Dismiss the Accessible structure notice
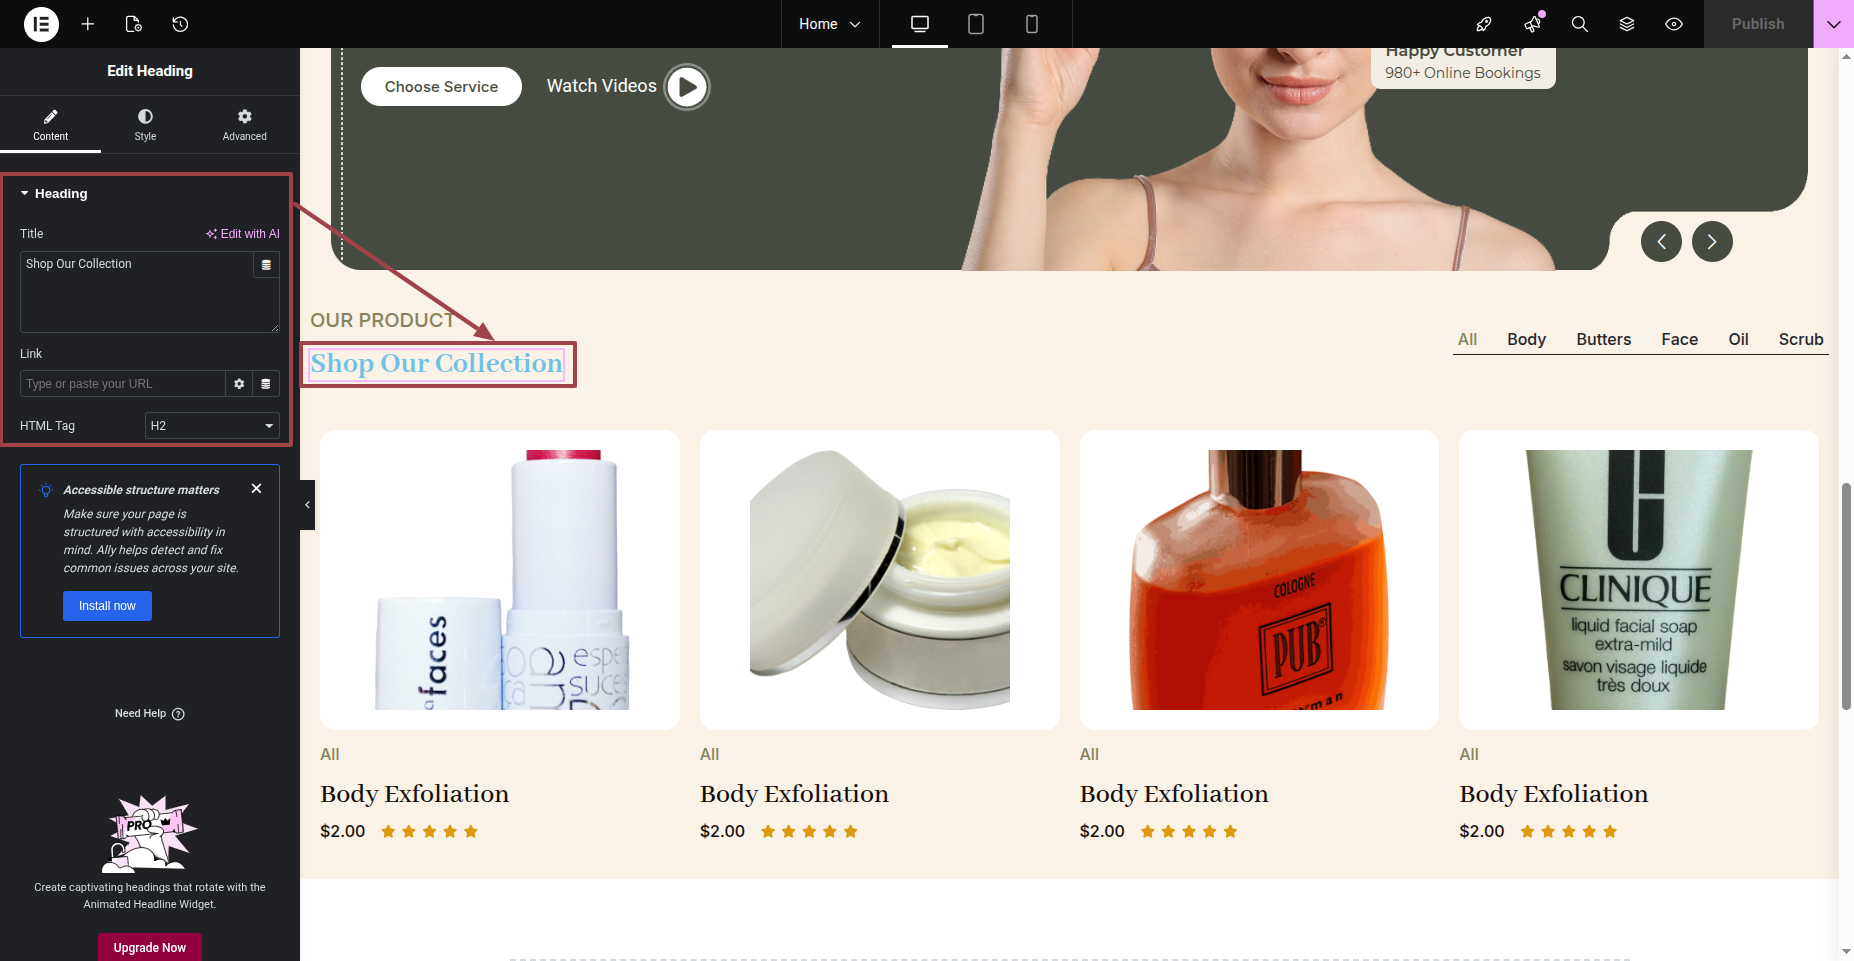Viewport: 1854px width, 961px height. pyautogui.click(x=257, y=489)
